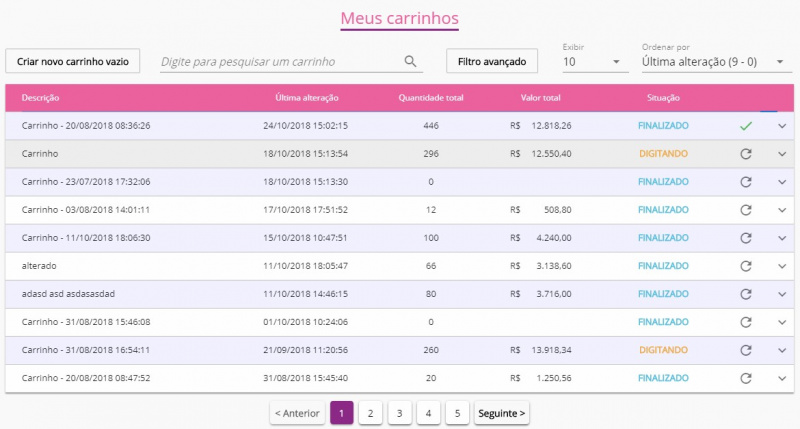The image size is (800, 429).
Task: Click the Valor total column header
Action: click(540, 97)
